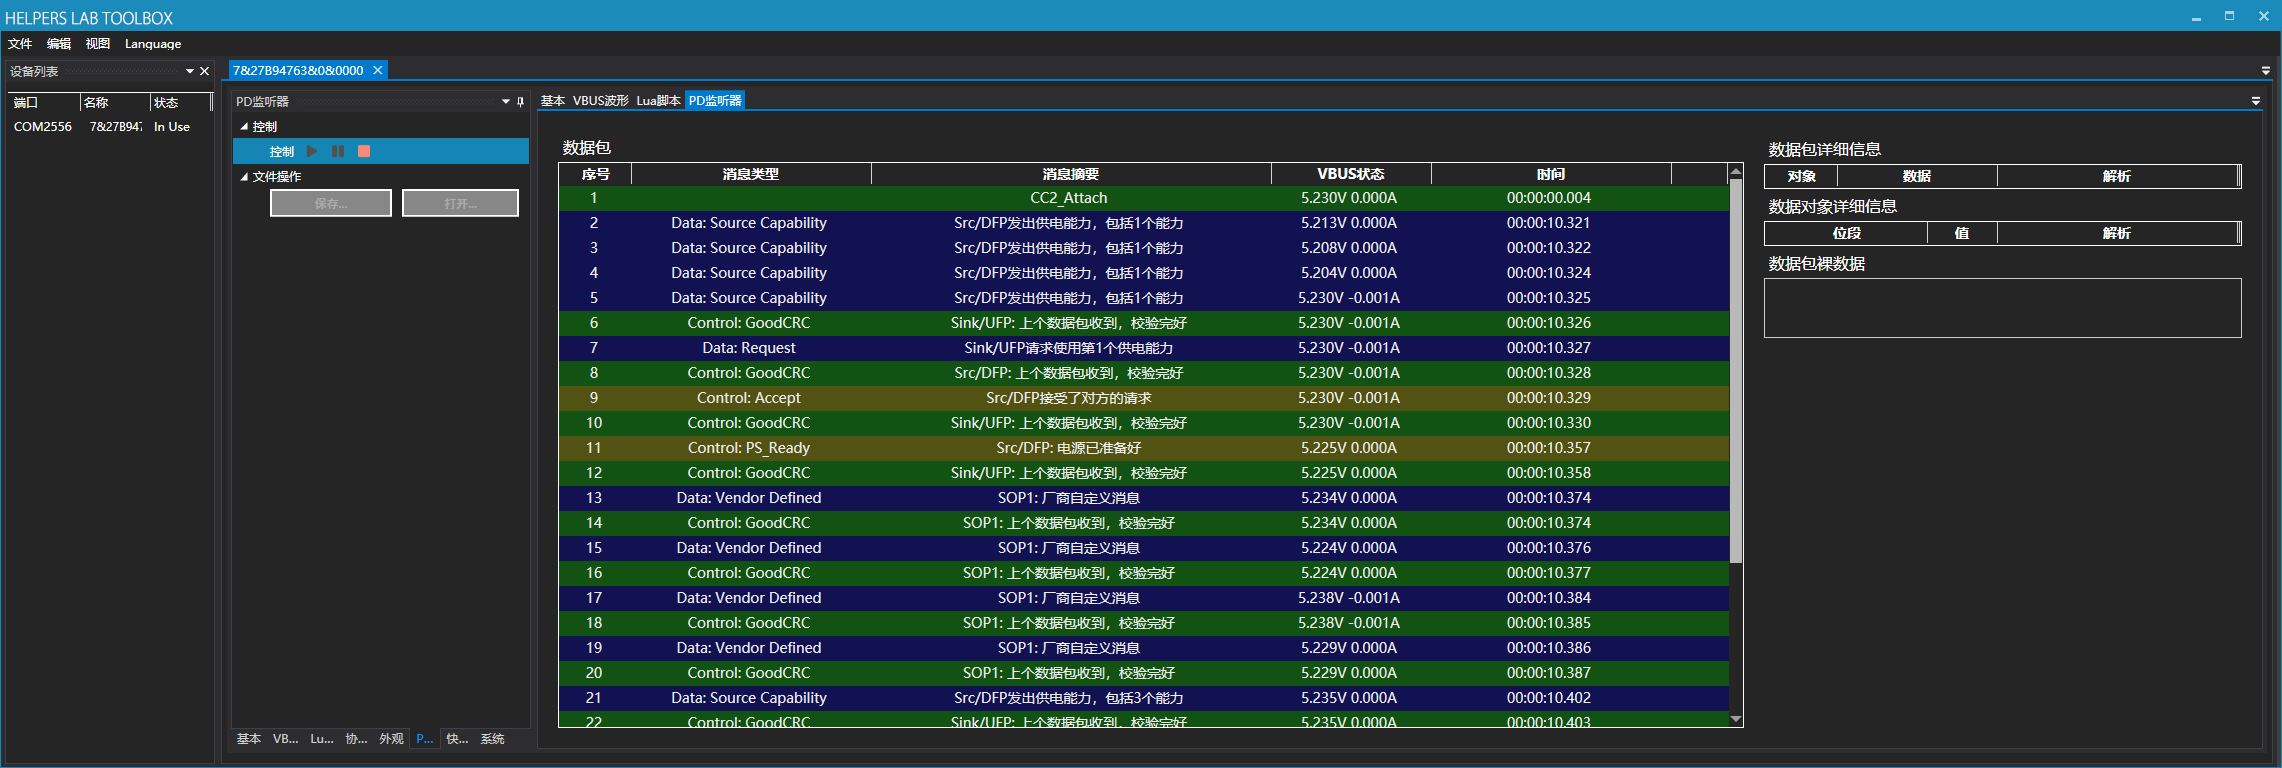Click the 时间 column header
Image resolution: width=2282 pixels, height=768 pixels.
tap(1551, 174)
